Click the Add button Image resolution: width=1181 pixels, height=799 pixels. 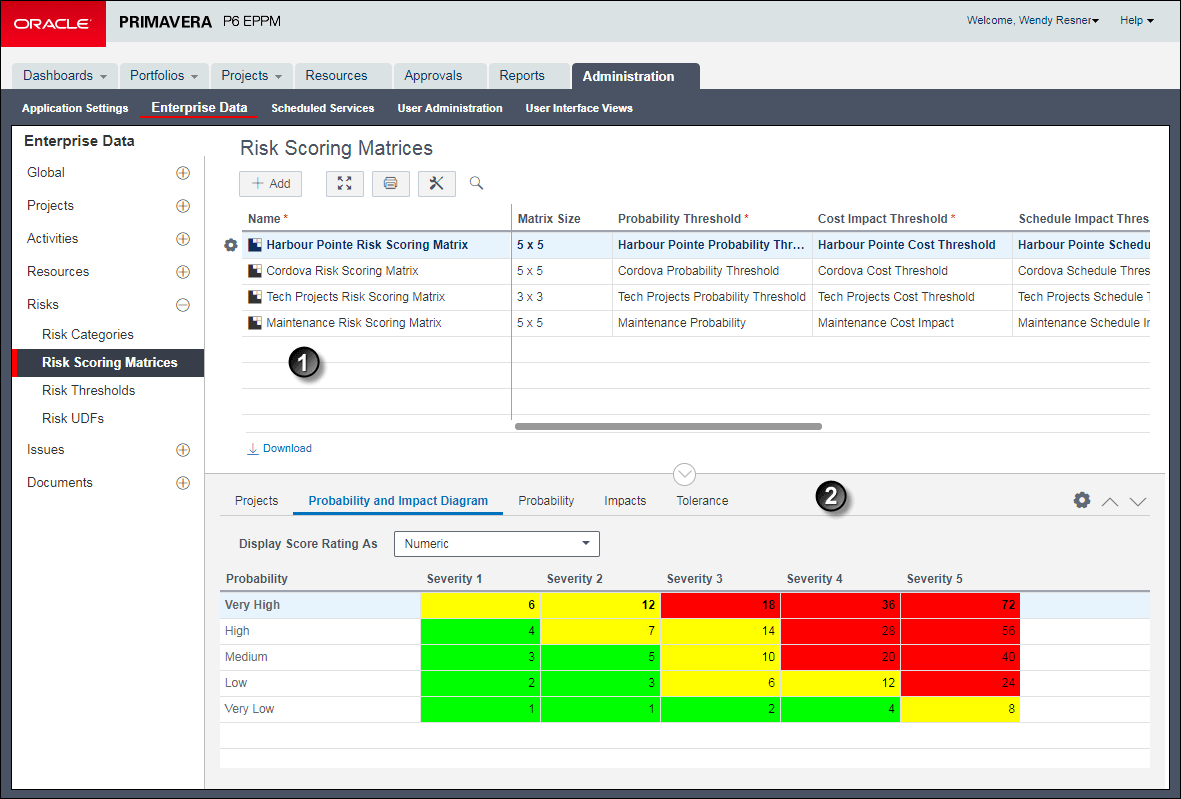271,183
